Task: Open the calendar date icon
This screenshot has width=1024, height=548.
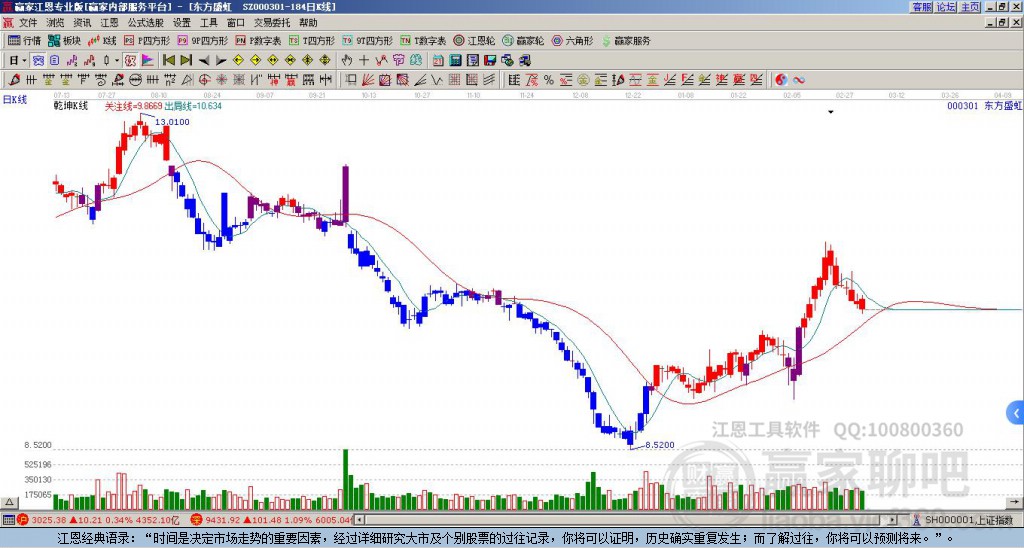Action: [x=438, y=60]
